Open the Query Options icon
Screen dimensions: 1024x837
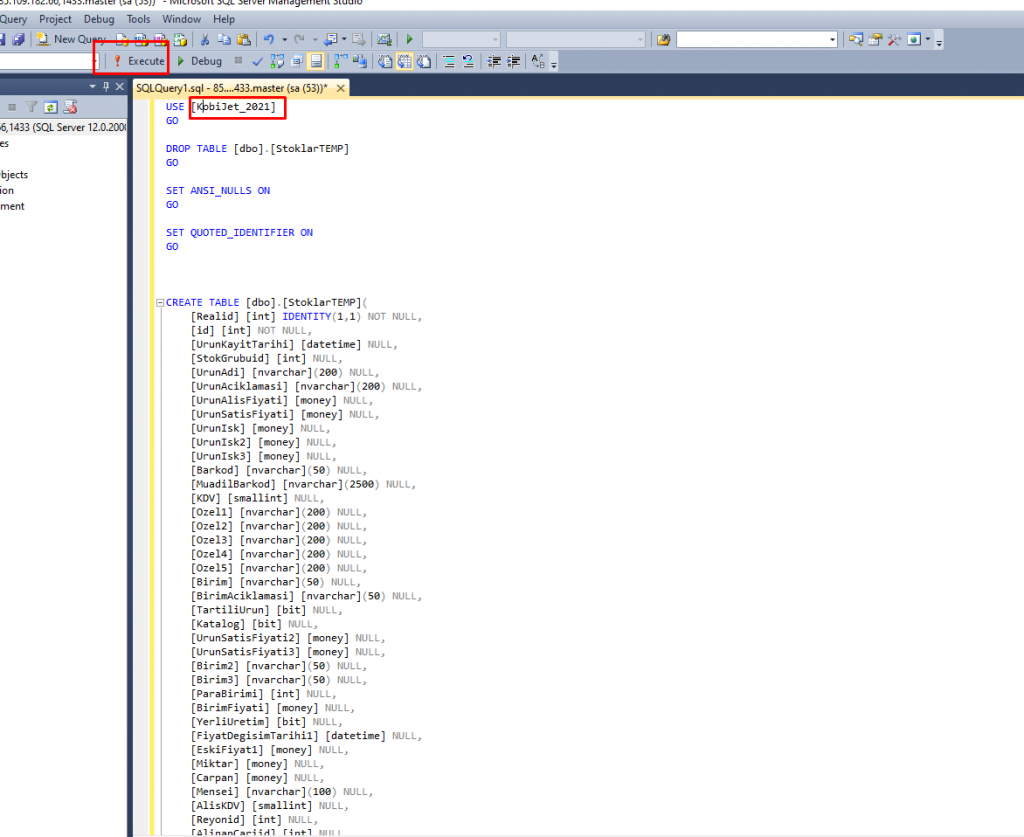[296, 61]
